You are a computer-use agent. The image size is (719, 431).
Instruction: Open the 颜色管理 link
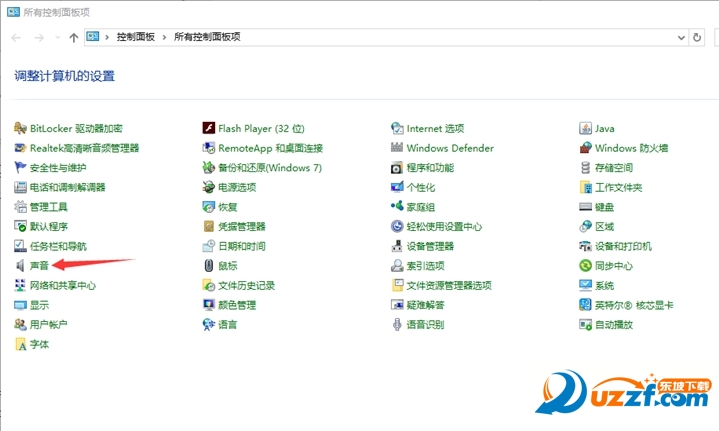point(237,305)
